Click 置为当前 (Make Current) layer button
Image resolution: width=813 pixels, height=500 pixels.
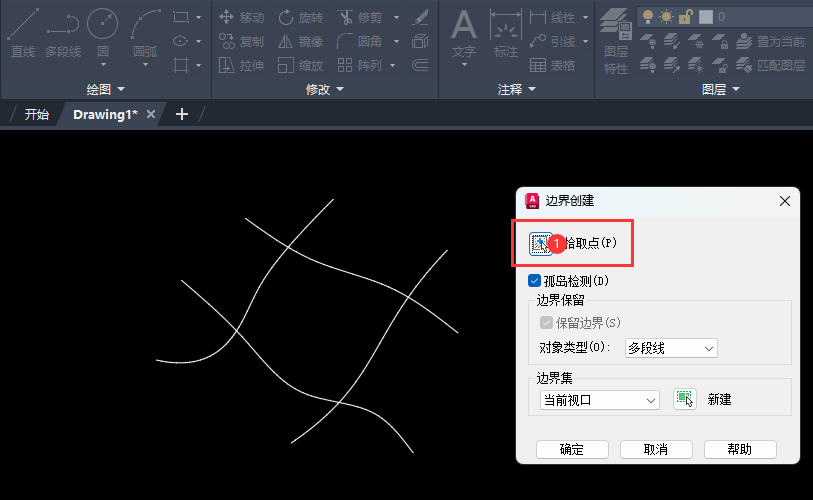pos(771,41)
